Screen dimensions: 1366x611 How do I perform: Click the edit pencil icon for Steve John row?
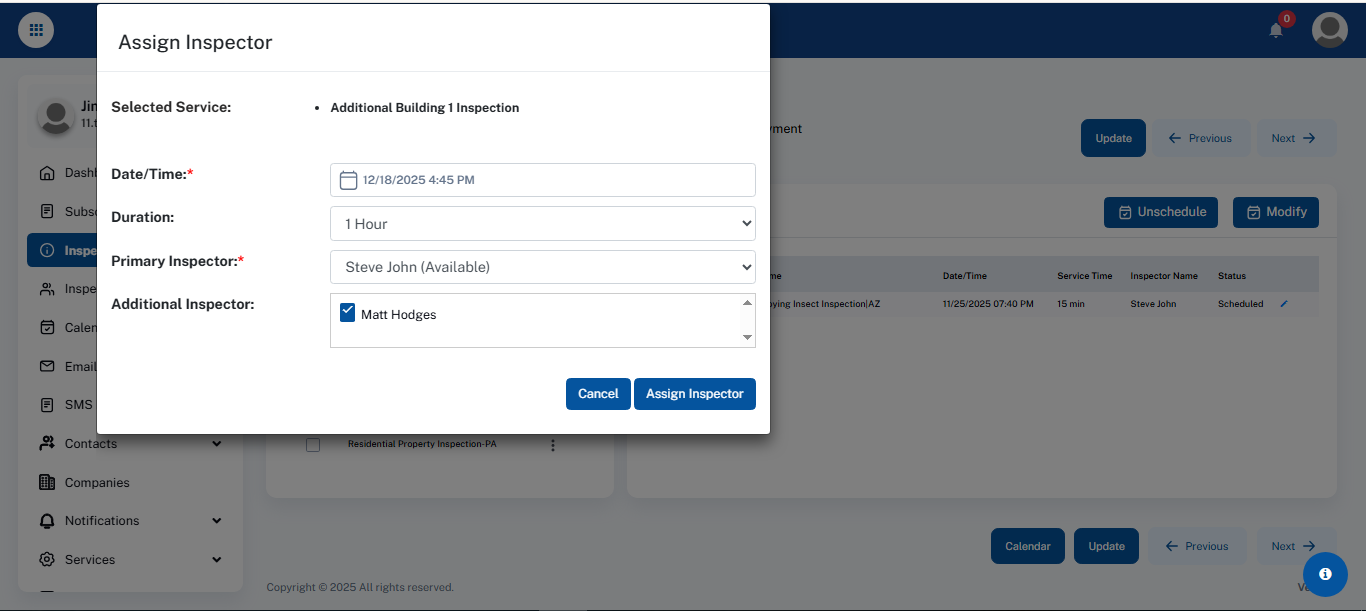pos(1284,304)
